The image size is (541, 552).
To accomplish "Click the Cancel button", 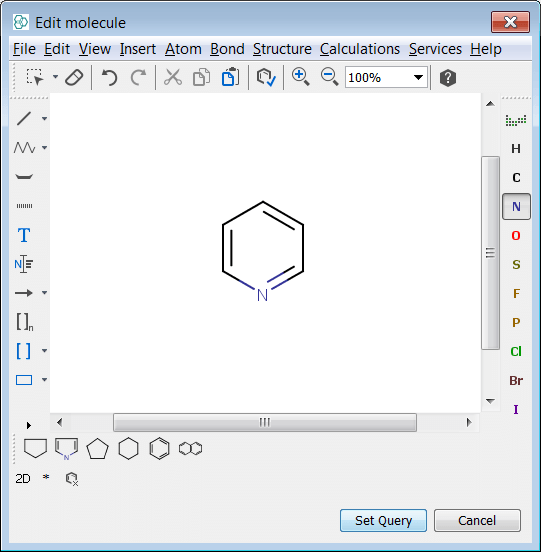I will [x=477, y=520].
